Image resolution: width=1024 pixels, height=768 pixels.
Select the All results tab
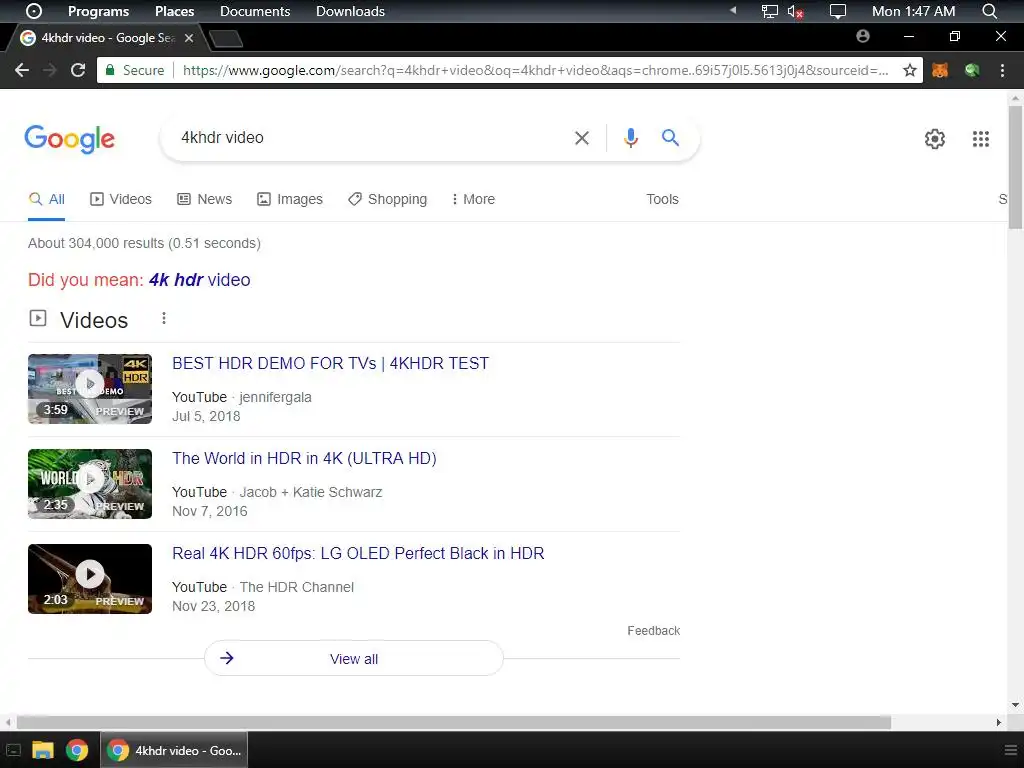coord(46,199)
